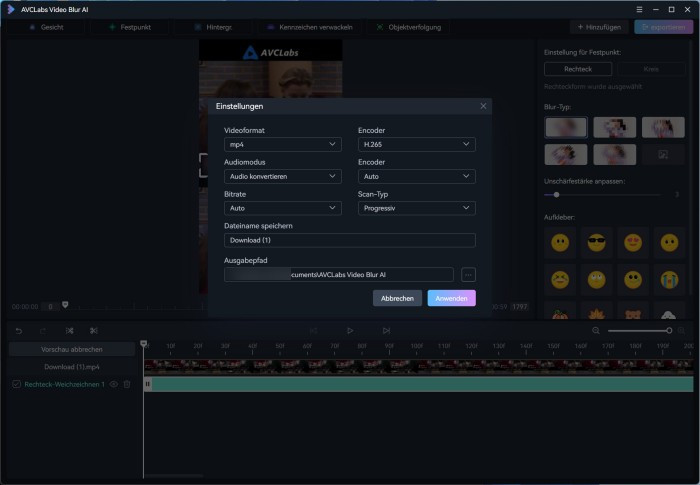Switch to the Kennzeichen verwackeln tab

(309, 27)
